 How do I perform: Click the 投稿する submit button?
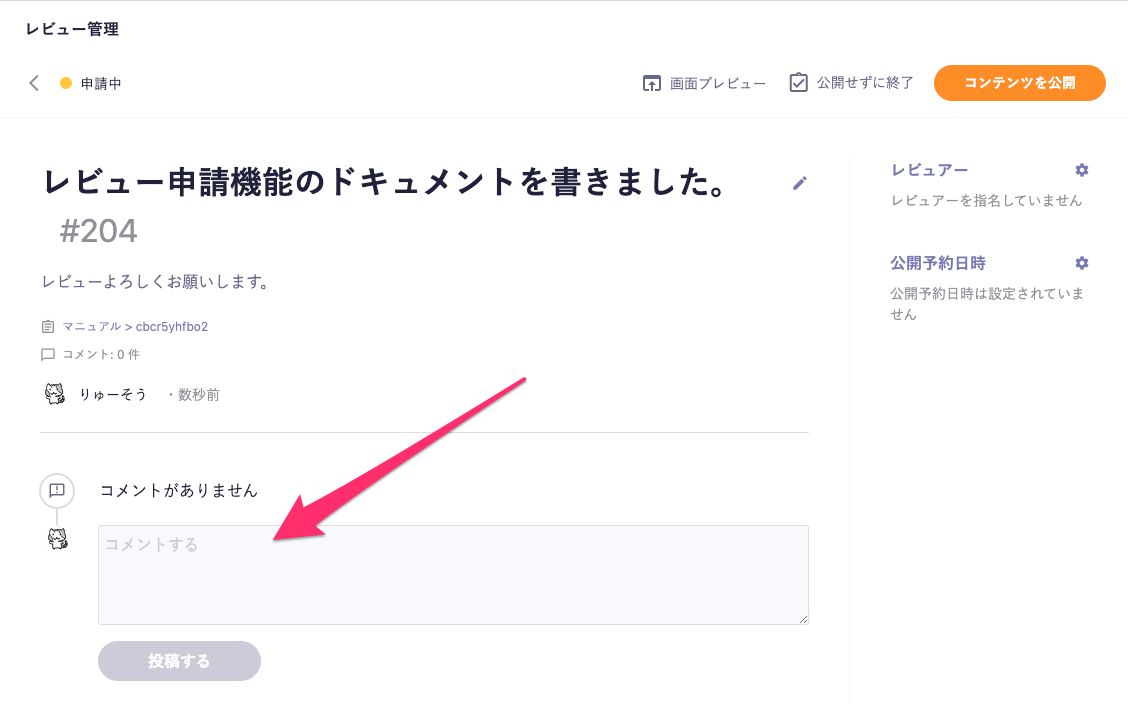point(179,660)
